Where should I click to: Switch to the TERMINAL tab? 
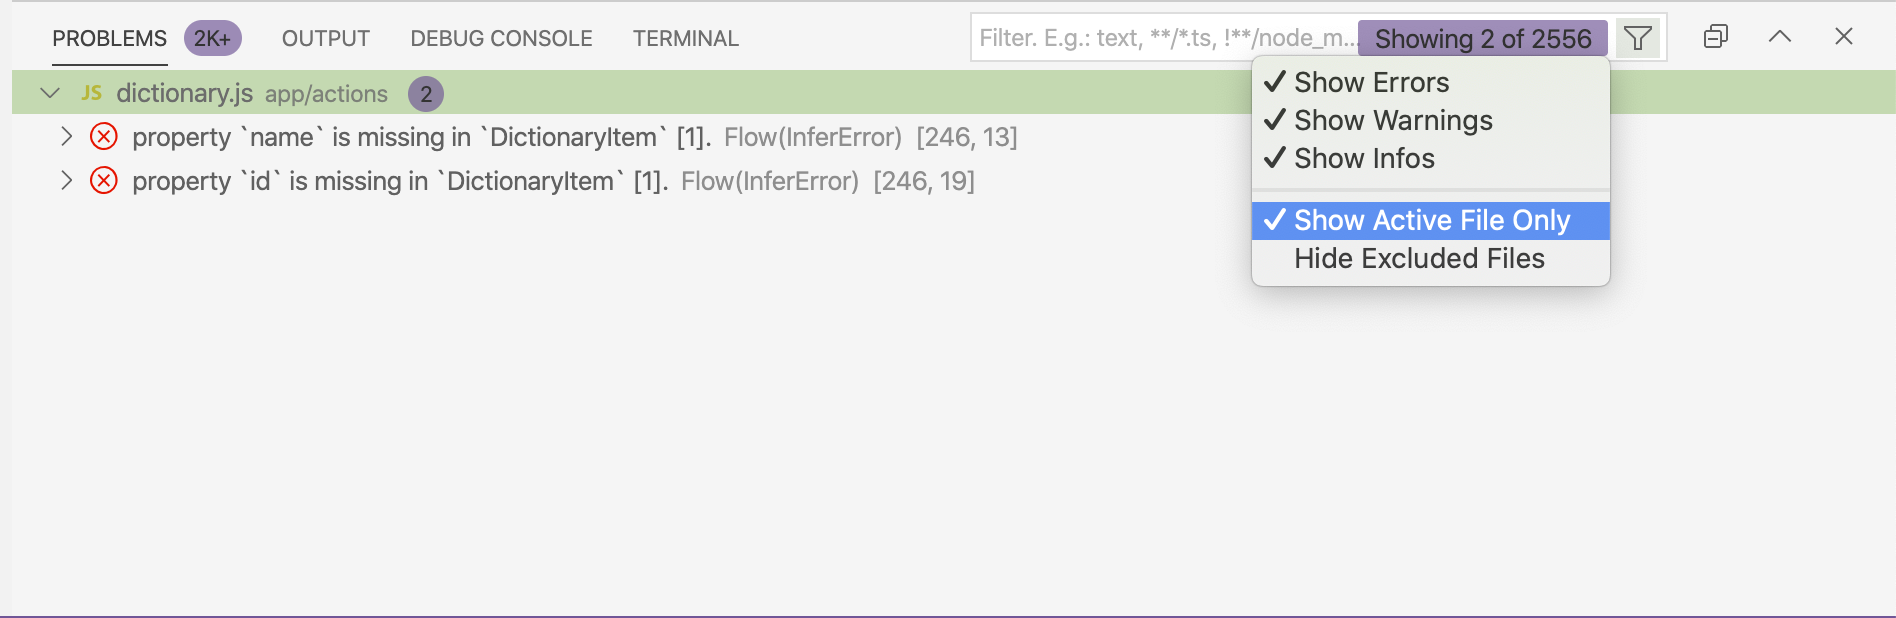click(685, 38)
